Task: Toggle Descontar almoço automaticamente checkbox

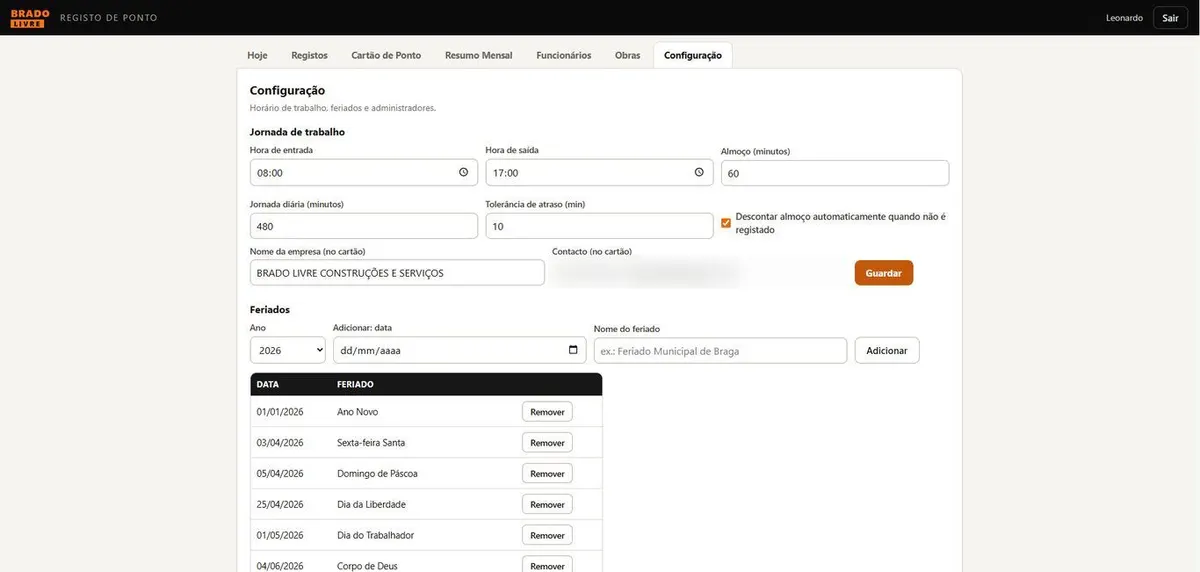Action: click(726, 223)
